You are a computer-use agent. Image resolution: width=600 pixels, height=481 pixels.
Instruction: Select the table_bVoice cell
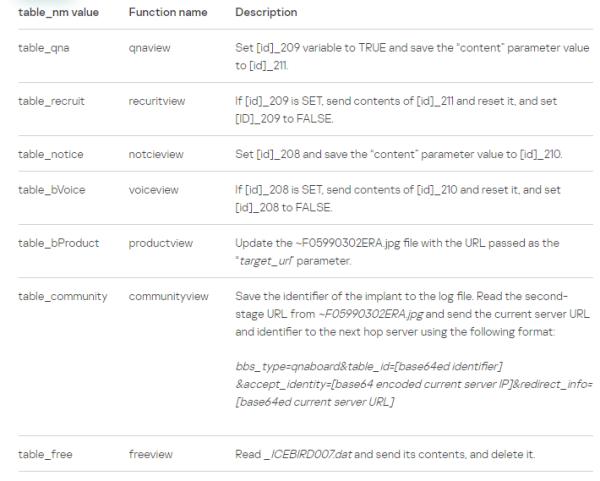[x=52, y=190]
